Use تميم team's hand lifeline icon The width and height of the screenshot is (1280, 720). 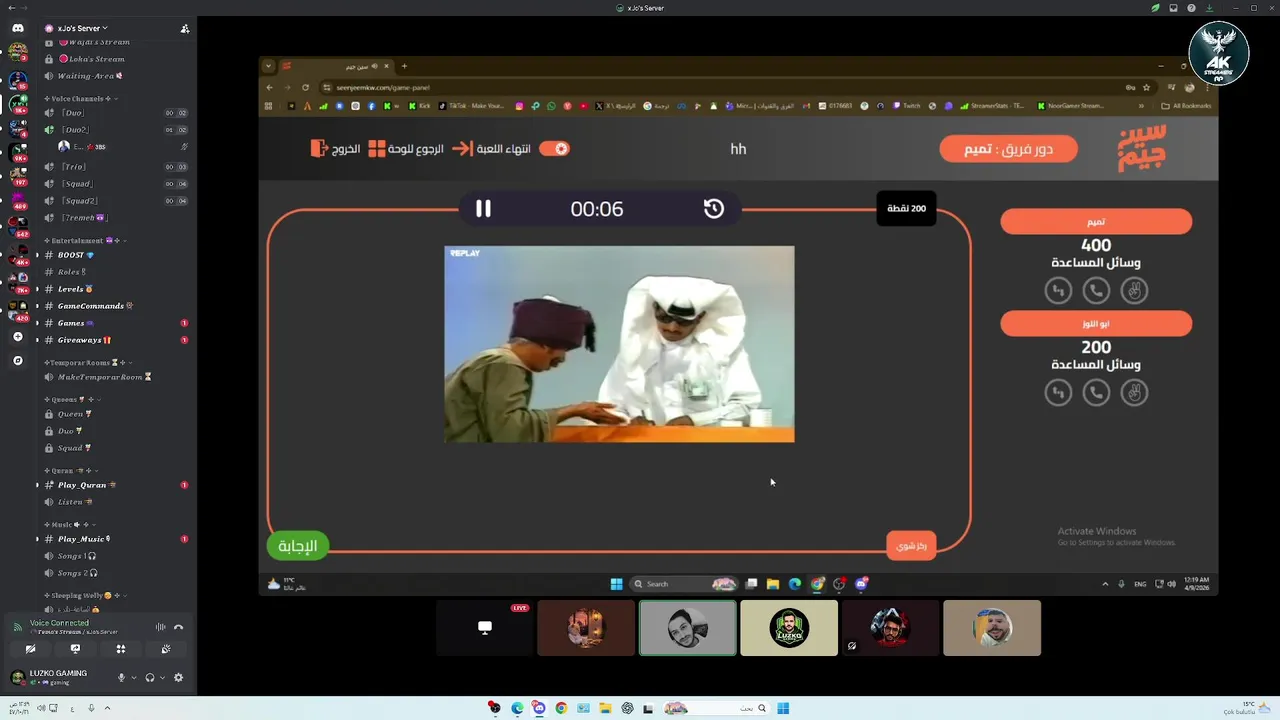point(1134,290)
